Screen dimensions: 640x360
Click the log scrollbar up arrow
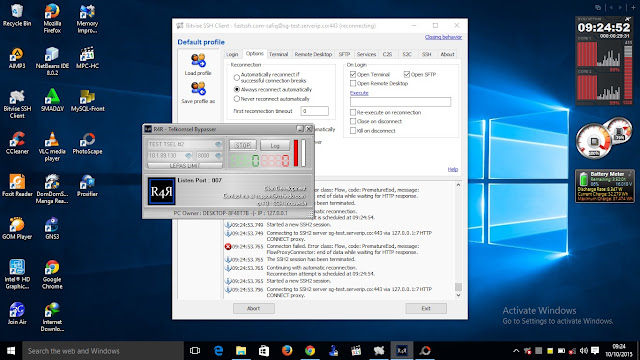(x=458, y=185)
